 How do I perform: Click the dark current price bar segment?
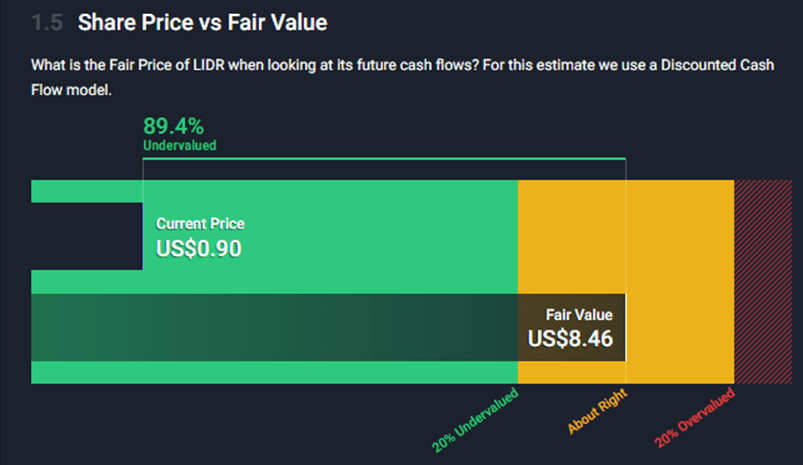[x=87, y=236]
